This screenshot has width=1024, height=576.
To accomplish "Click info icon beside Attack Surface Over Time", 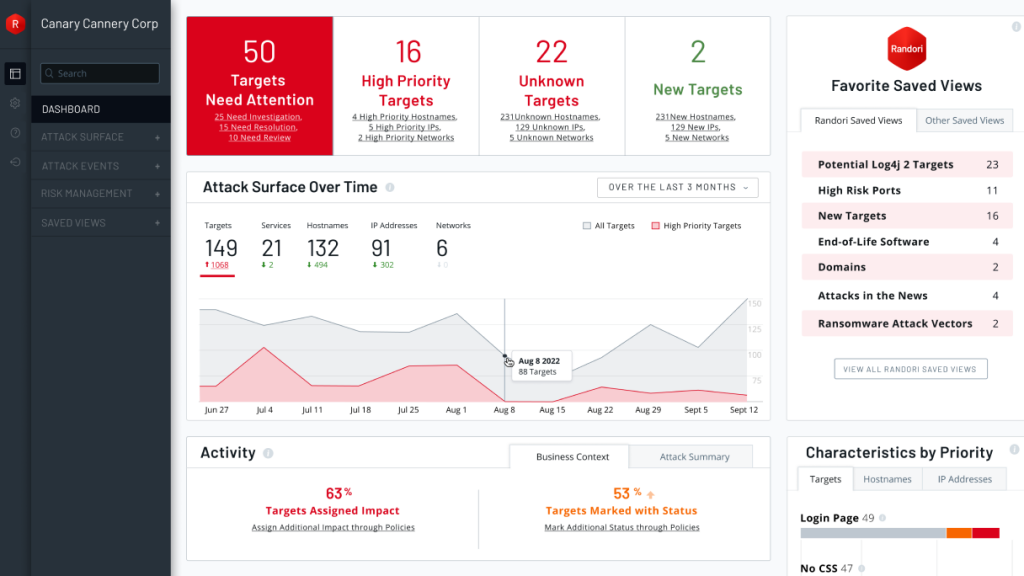I will (x=390, y=188).
